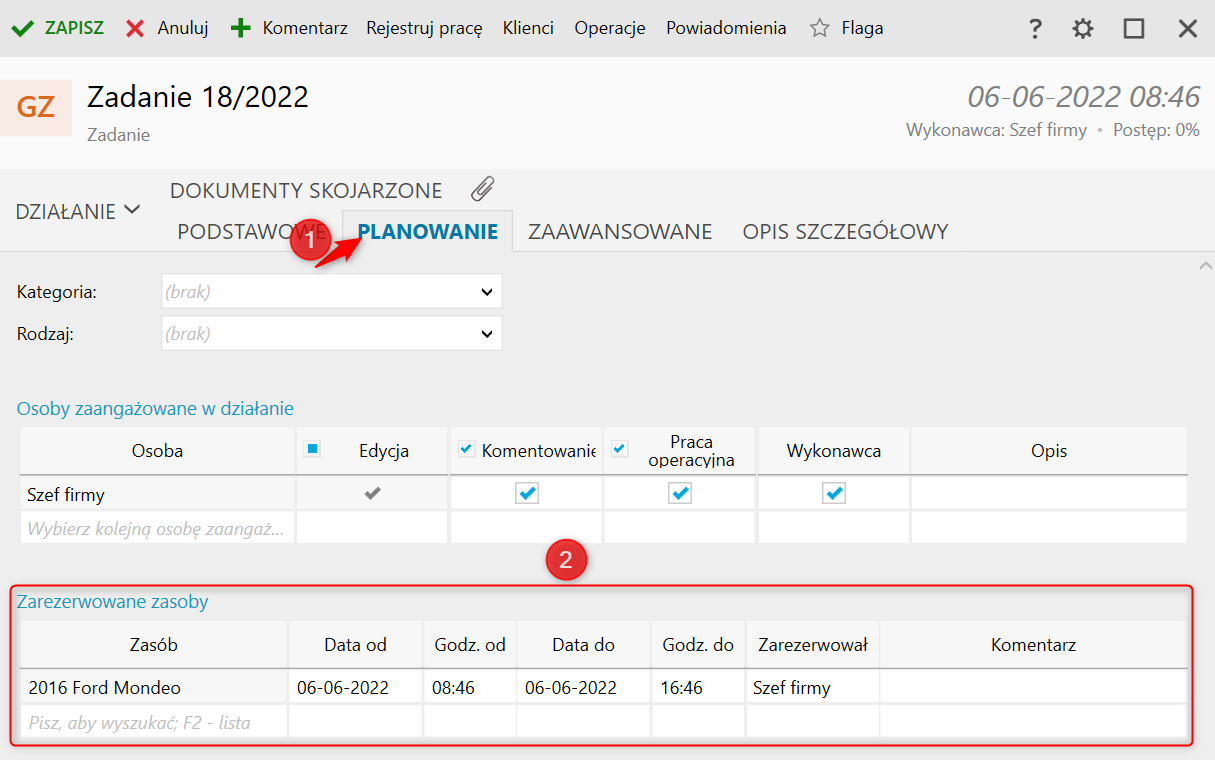Click the Opis column header
The width and height of the screenshot is (1215, 760).
(x=1049, y=451)
